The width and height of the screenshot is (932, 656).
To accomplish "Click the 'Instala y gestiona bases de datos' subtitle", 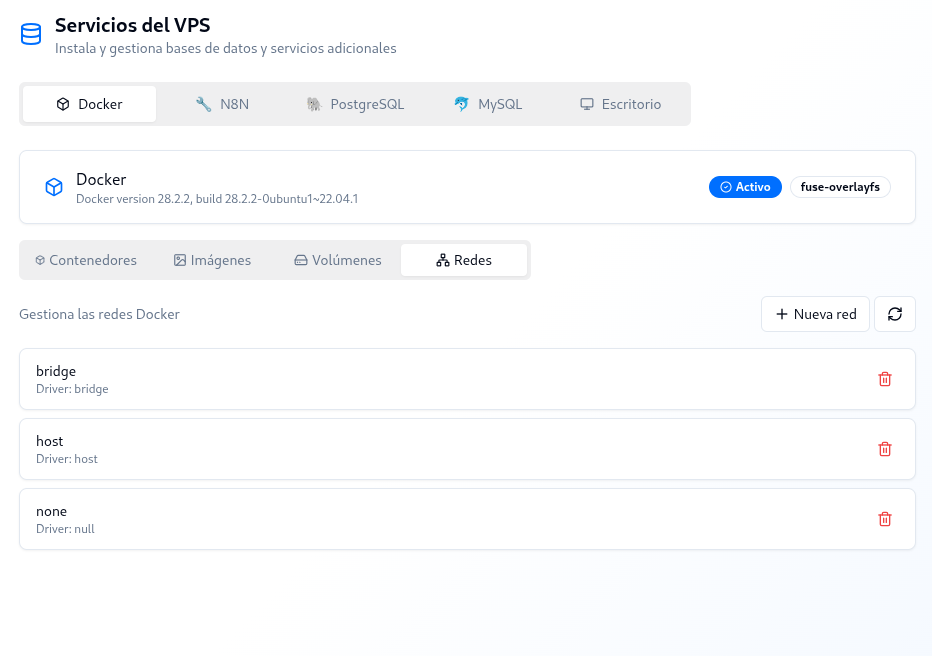I will tap(226, 48).
